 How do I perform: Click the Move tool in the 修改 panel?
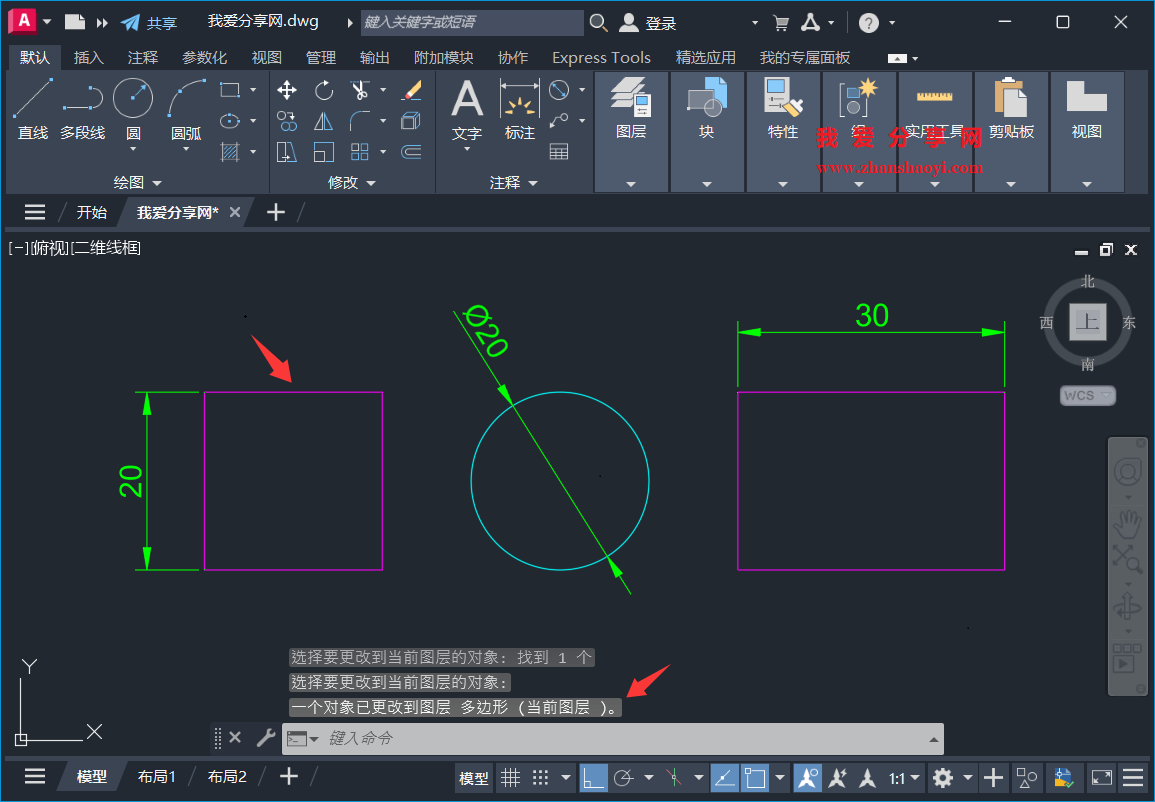287,90
